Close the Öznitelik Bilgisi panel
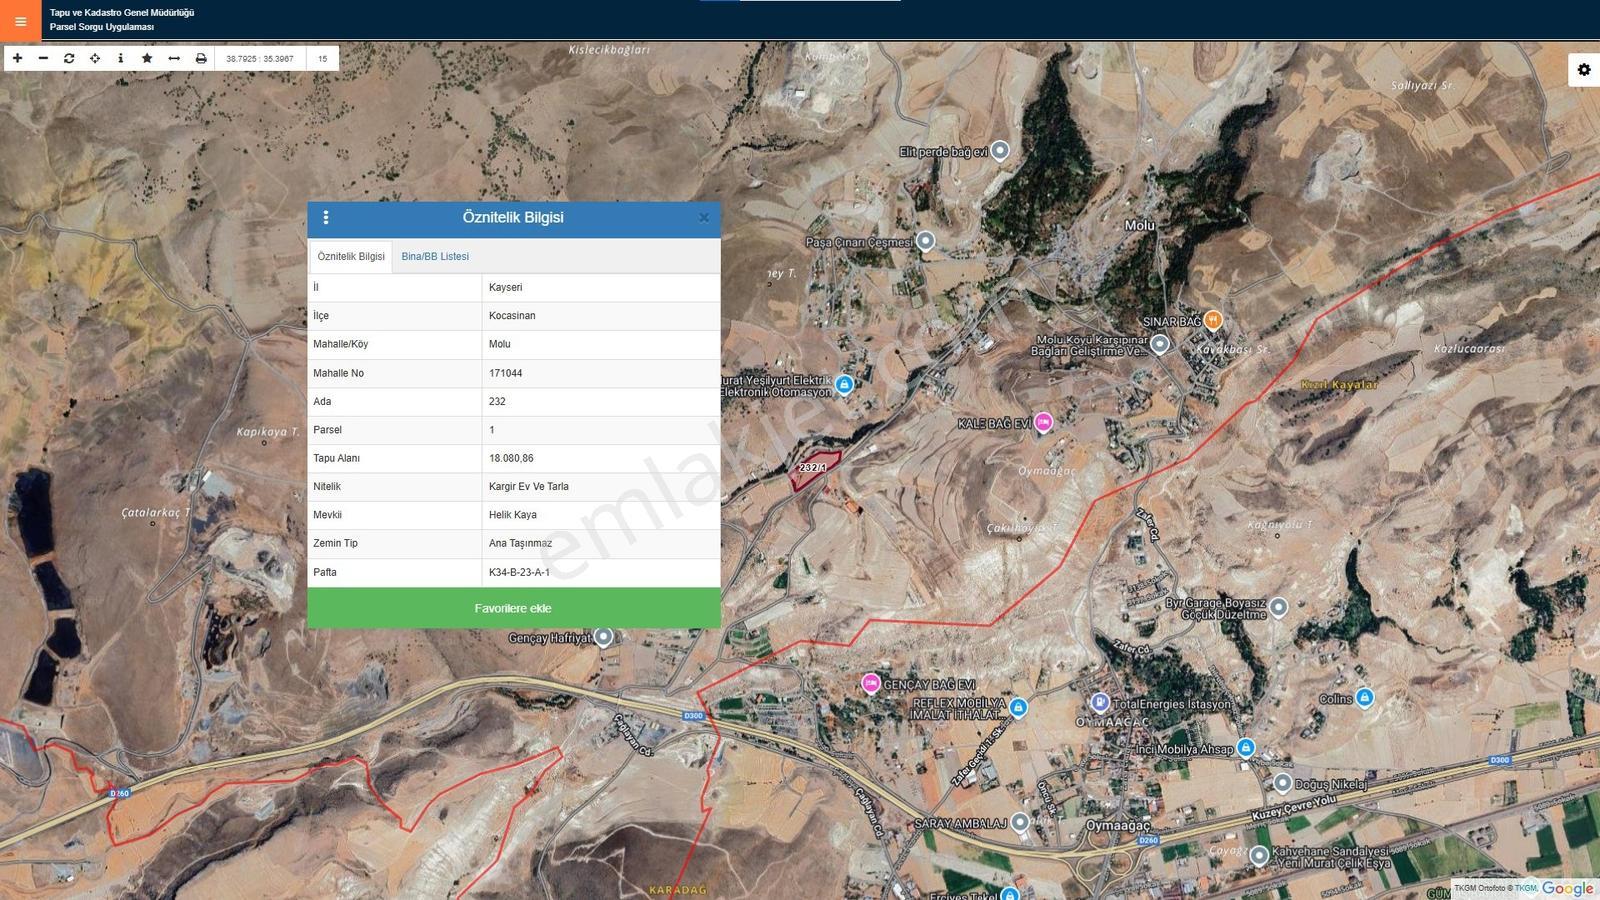The image size is (1600, 900). 704,217
